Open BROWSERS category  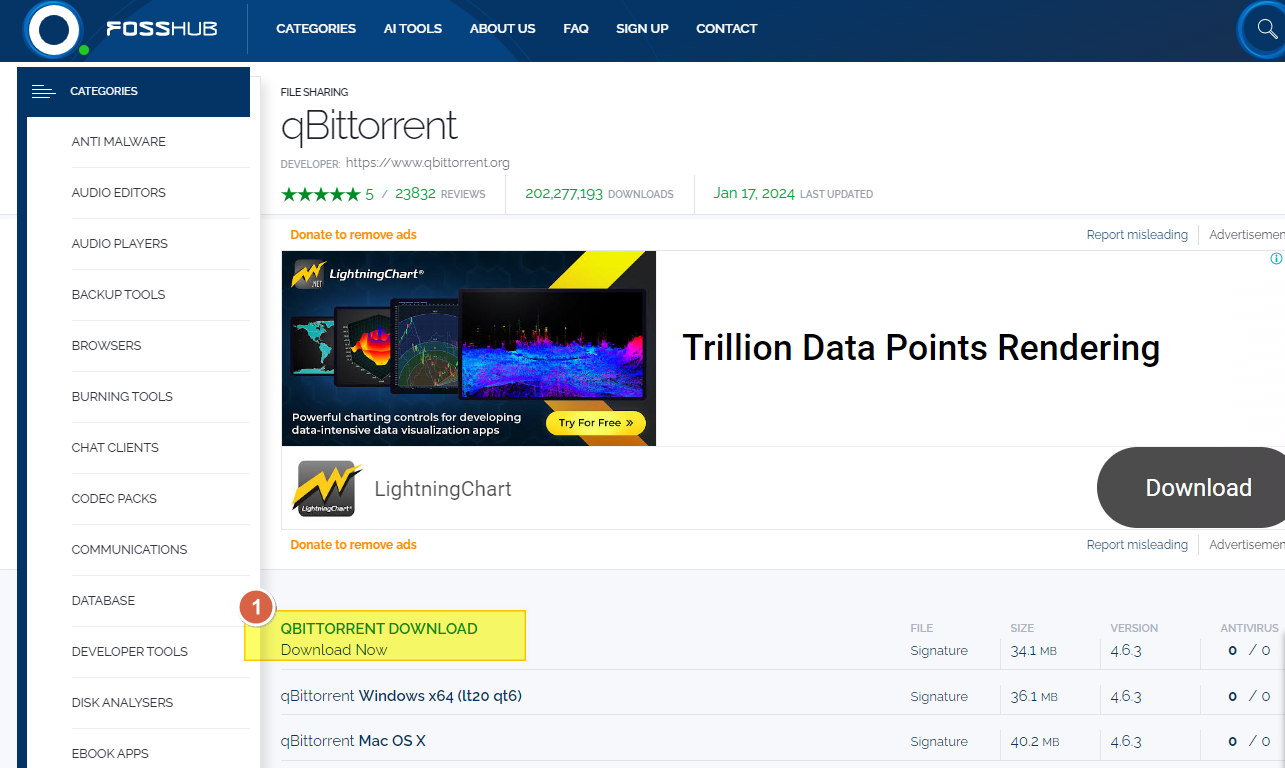[x=106, y=346]
